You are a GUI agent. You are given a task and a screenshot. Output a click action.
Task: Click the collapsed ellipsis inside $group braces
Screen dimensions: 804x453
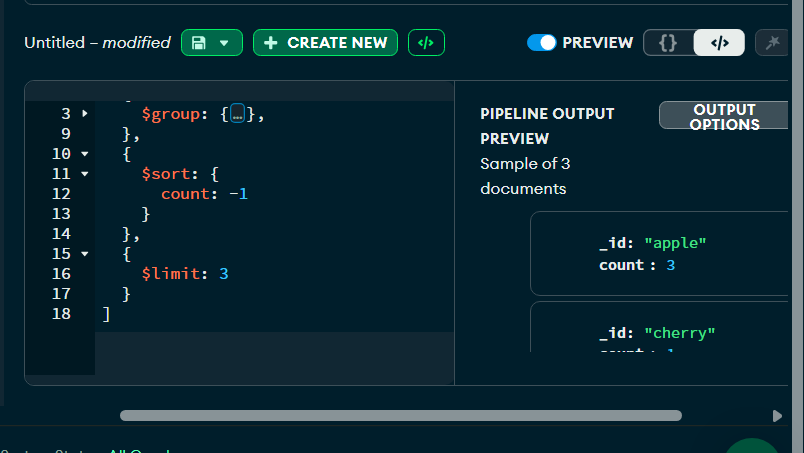click(x=237, y=114)
